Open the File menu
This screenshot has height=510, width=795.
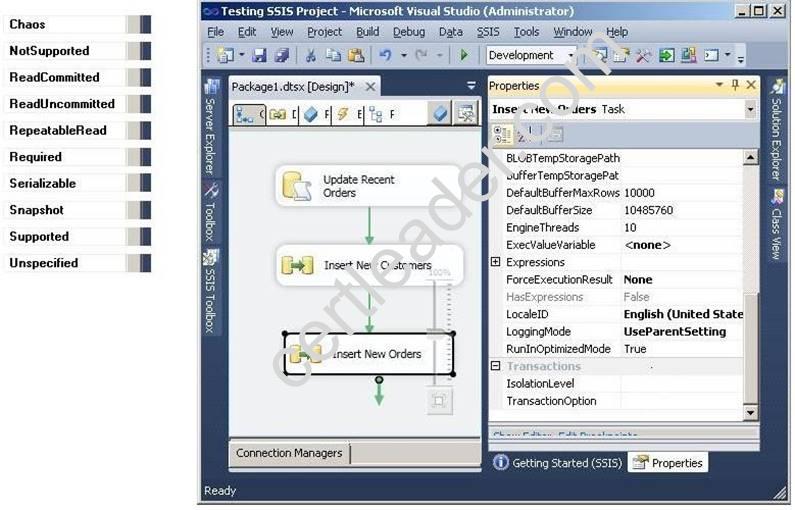pyautogui.click(x=215, y=32)
